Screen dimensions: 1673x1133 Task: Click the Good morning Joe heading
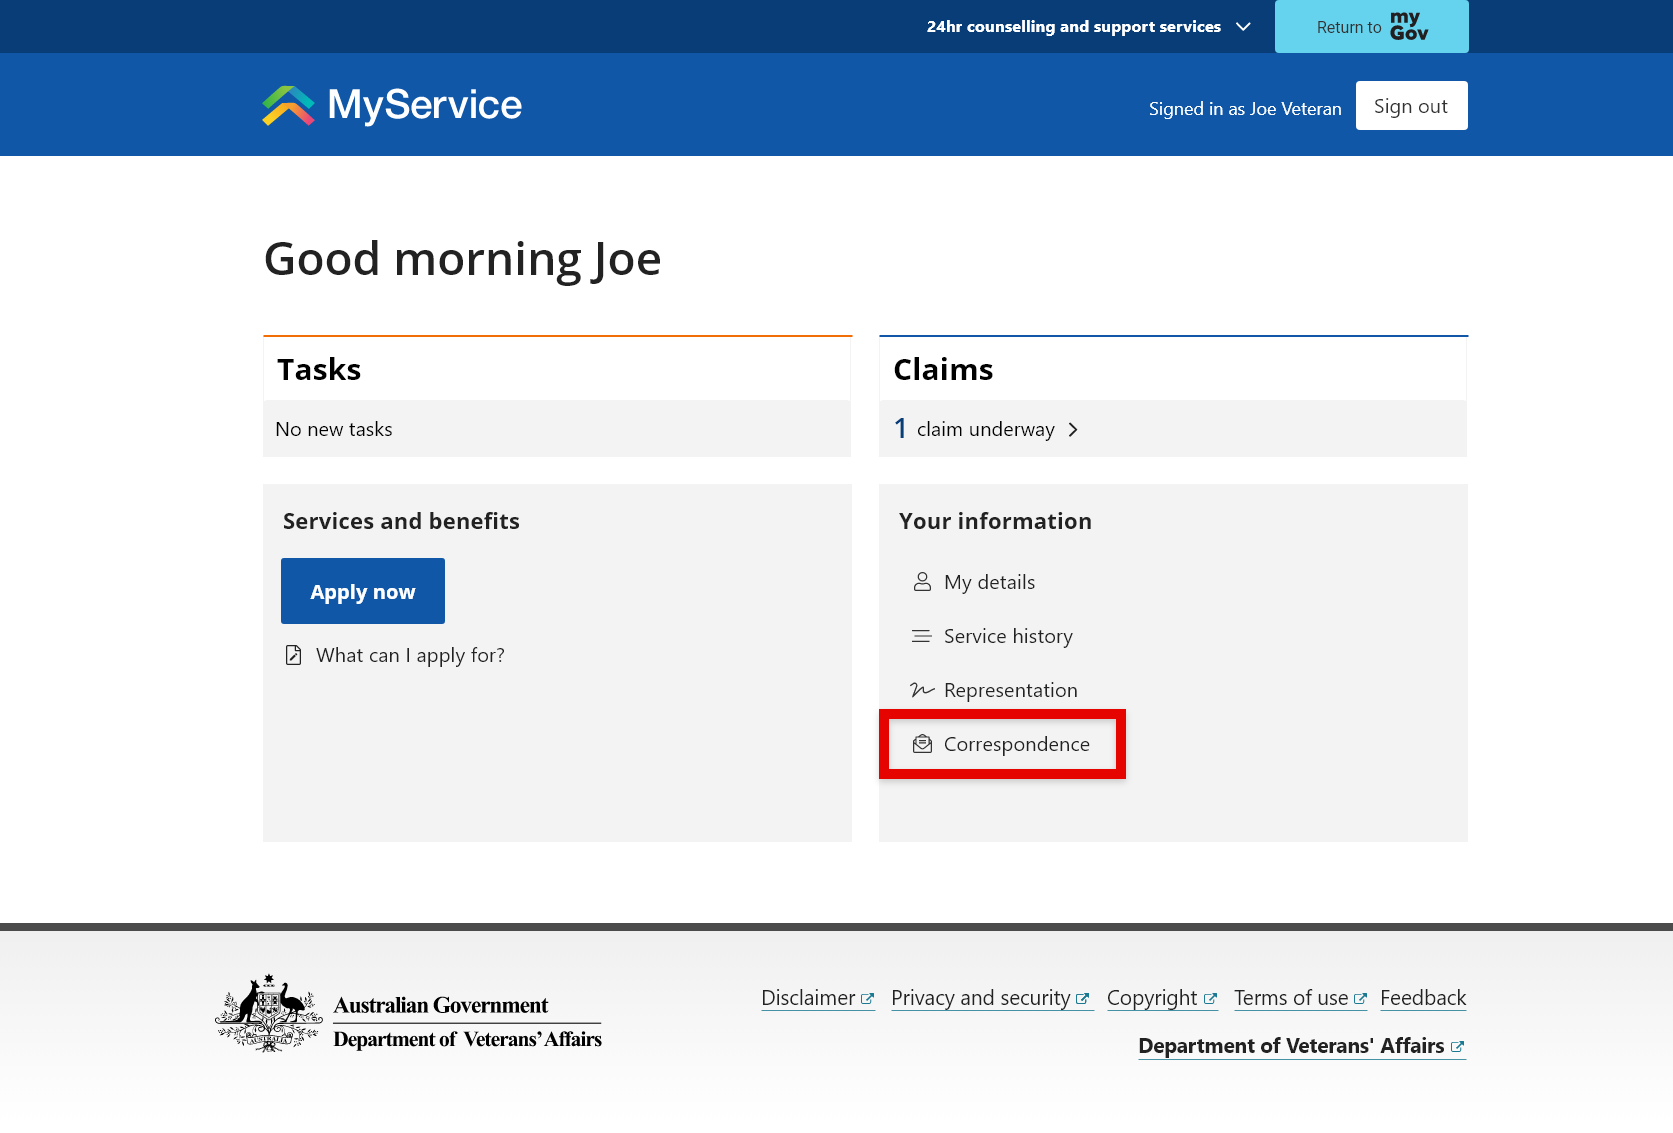[462, 260]
